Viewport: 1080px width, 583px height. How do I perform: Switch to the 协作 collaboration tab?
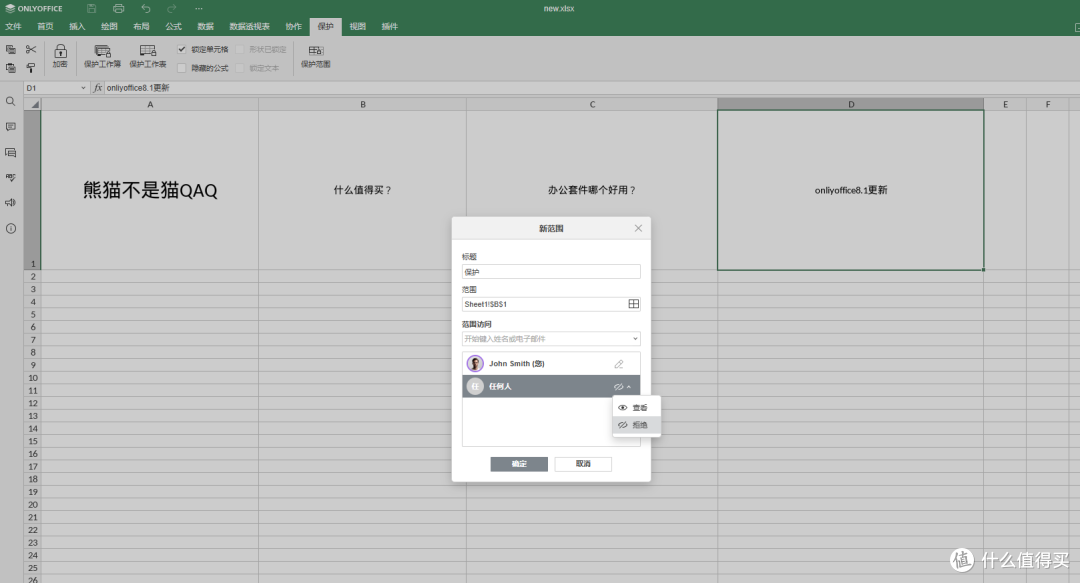(x=293, y=26)
